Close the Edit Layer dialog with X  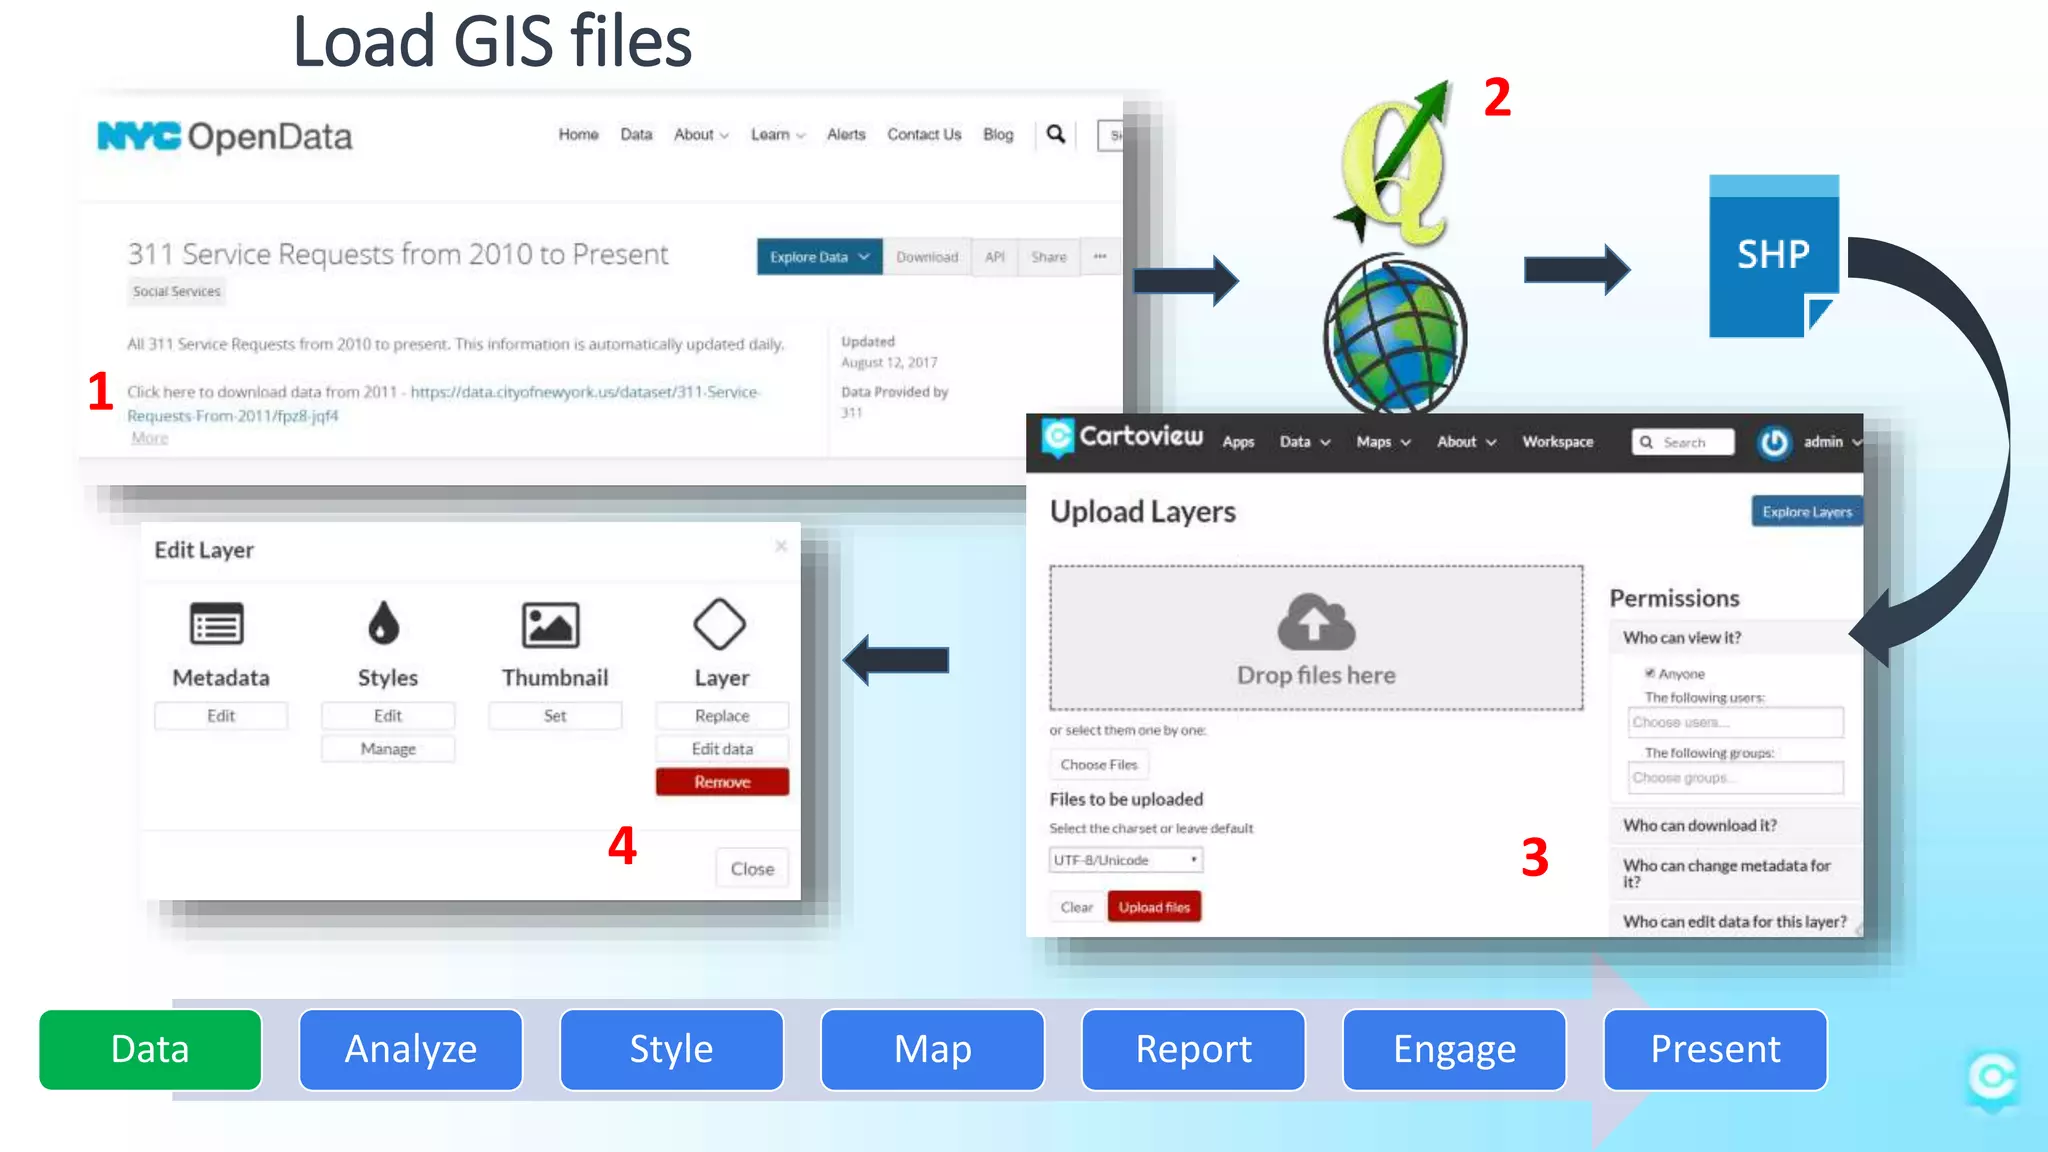pos(781,546)
